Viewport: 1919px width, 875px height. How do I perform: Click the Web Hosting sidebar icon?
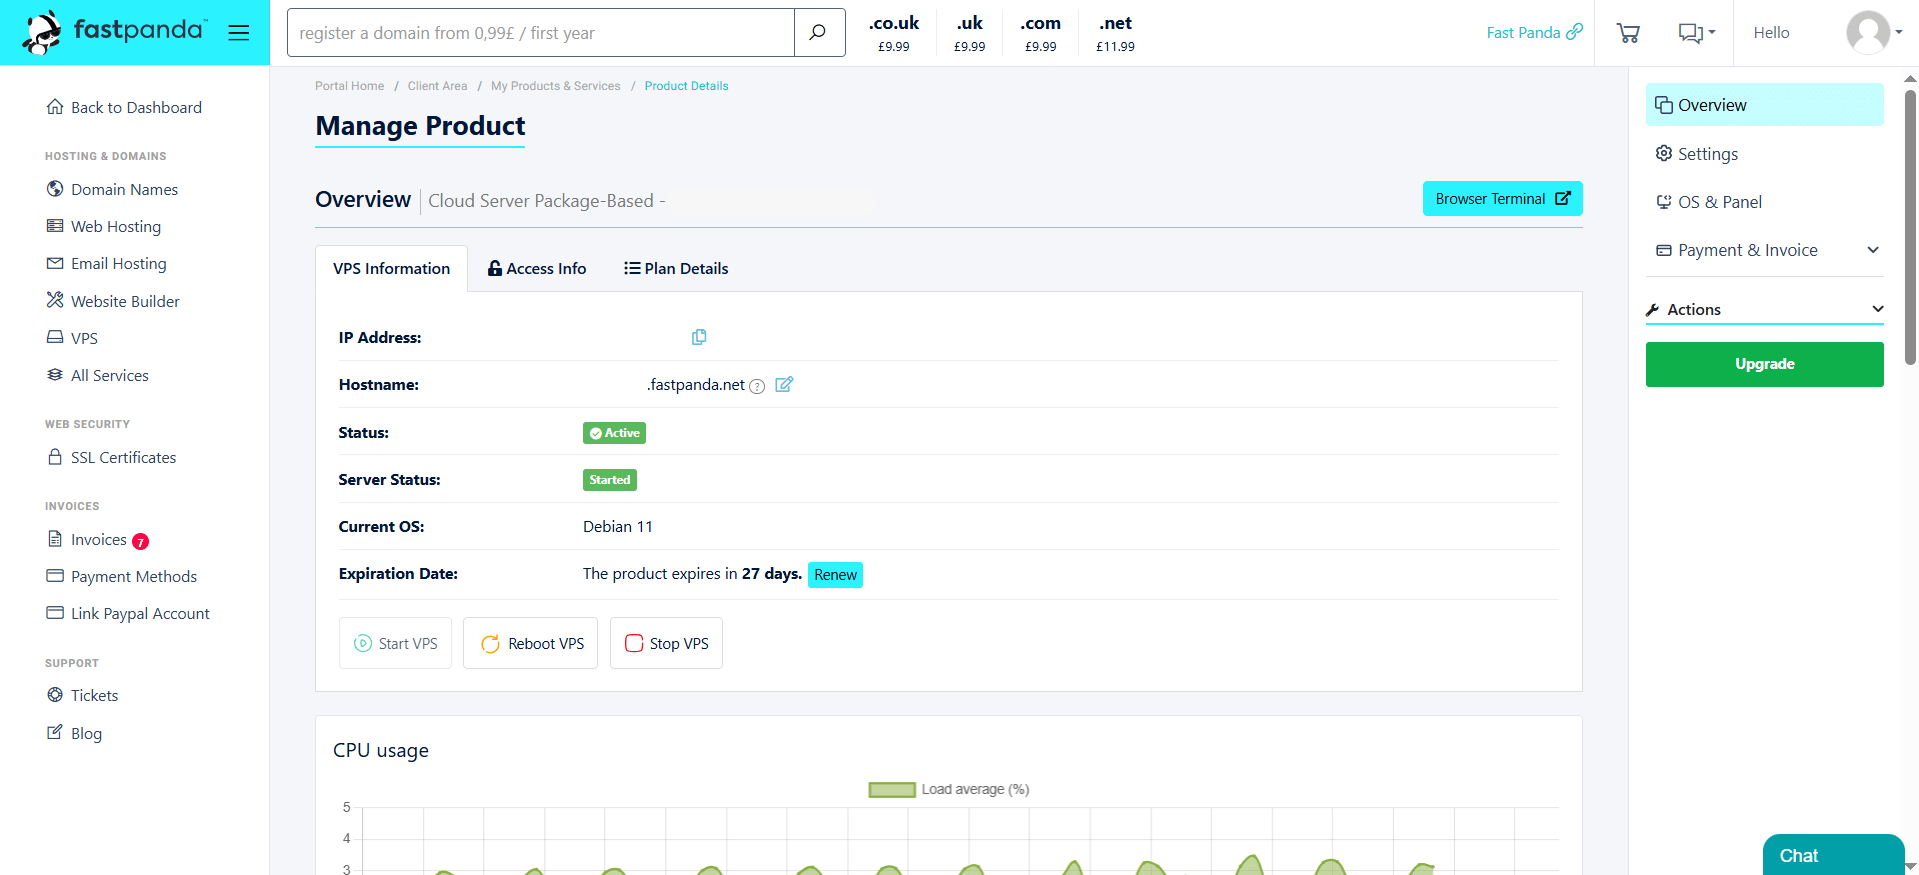tap(55, 226)
